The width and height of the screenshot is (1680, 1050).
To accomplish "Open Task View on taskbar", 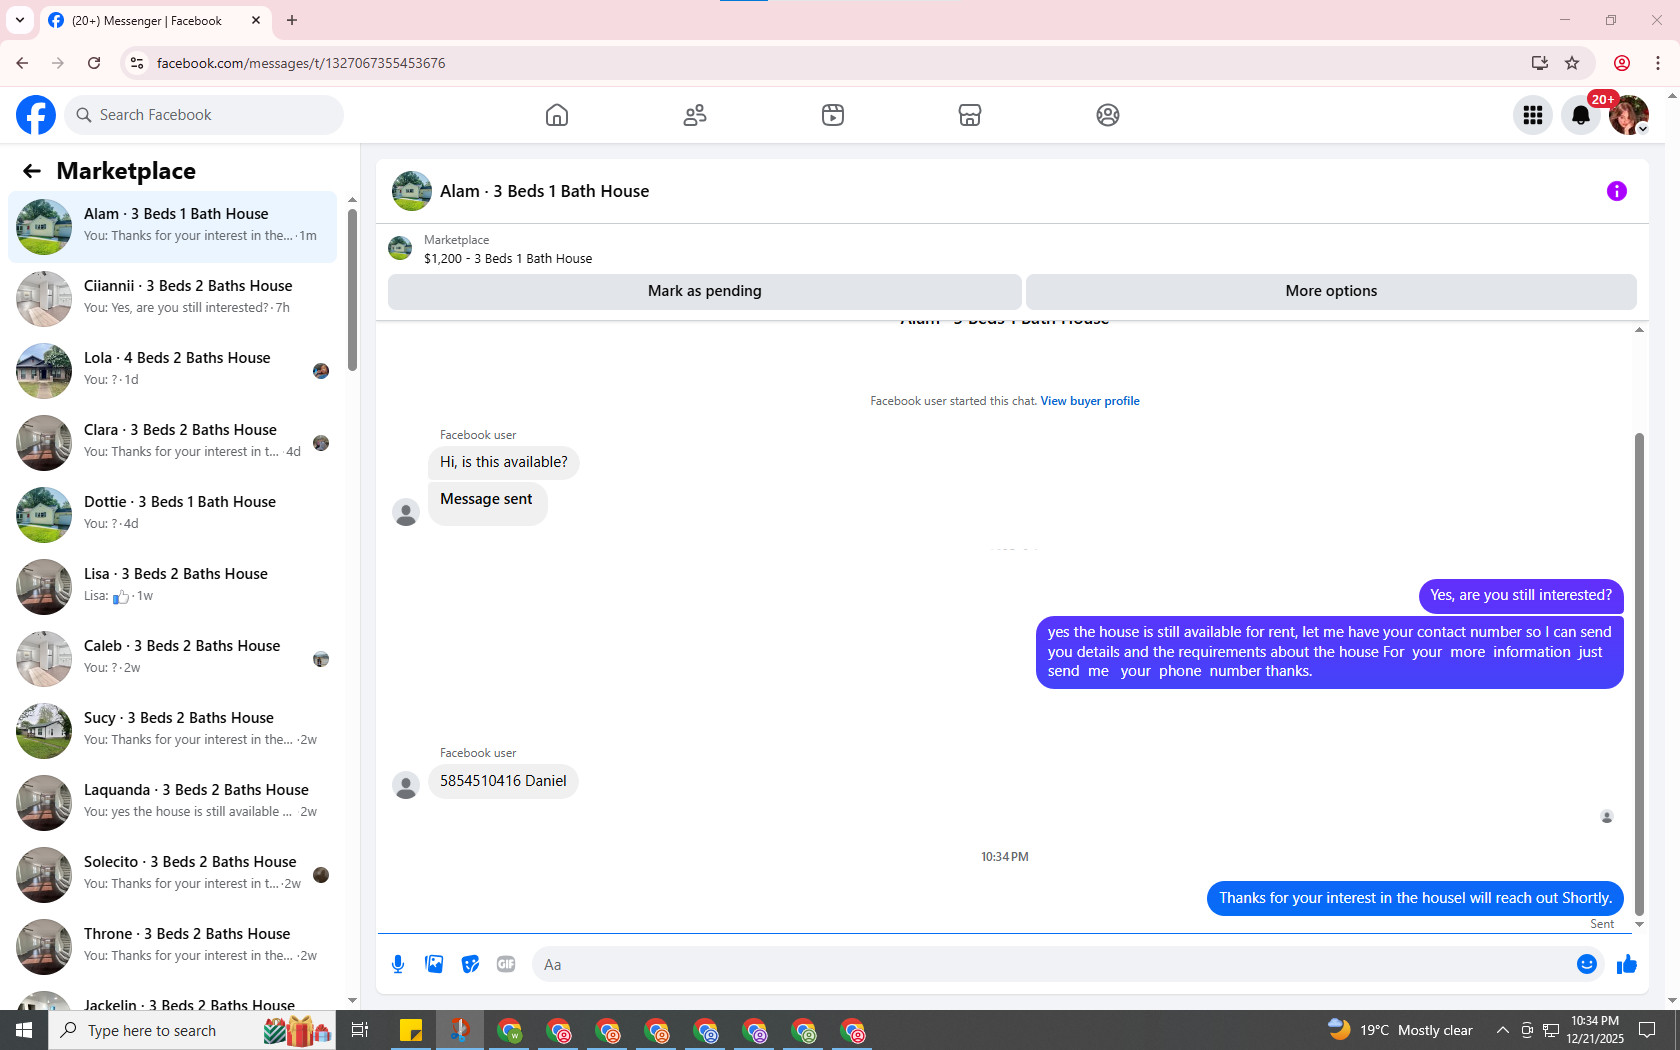I will pyautogui.click(x=360, y=1030).
